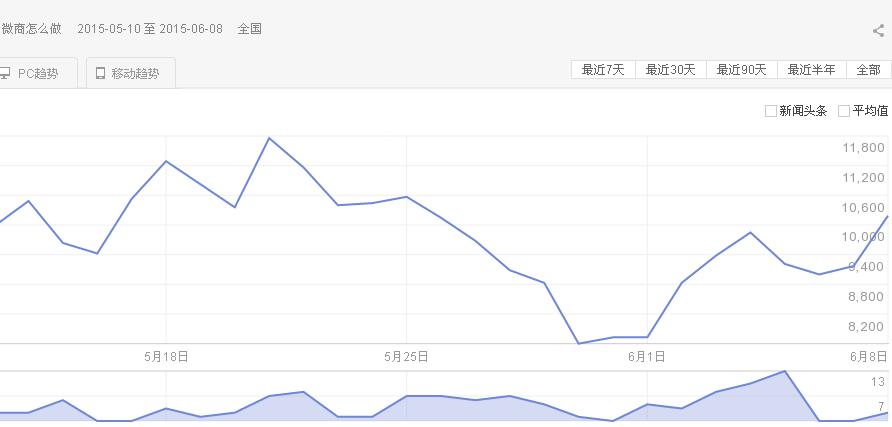Click the lowest point of the trend line
The image size is (892, 427).
[578, 344]
